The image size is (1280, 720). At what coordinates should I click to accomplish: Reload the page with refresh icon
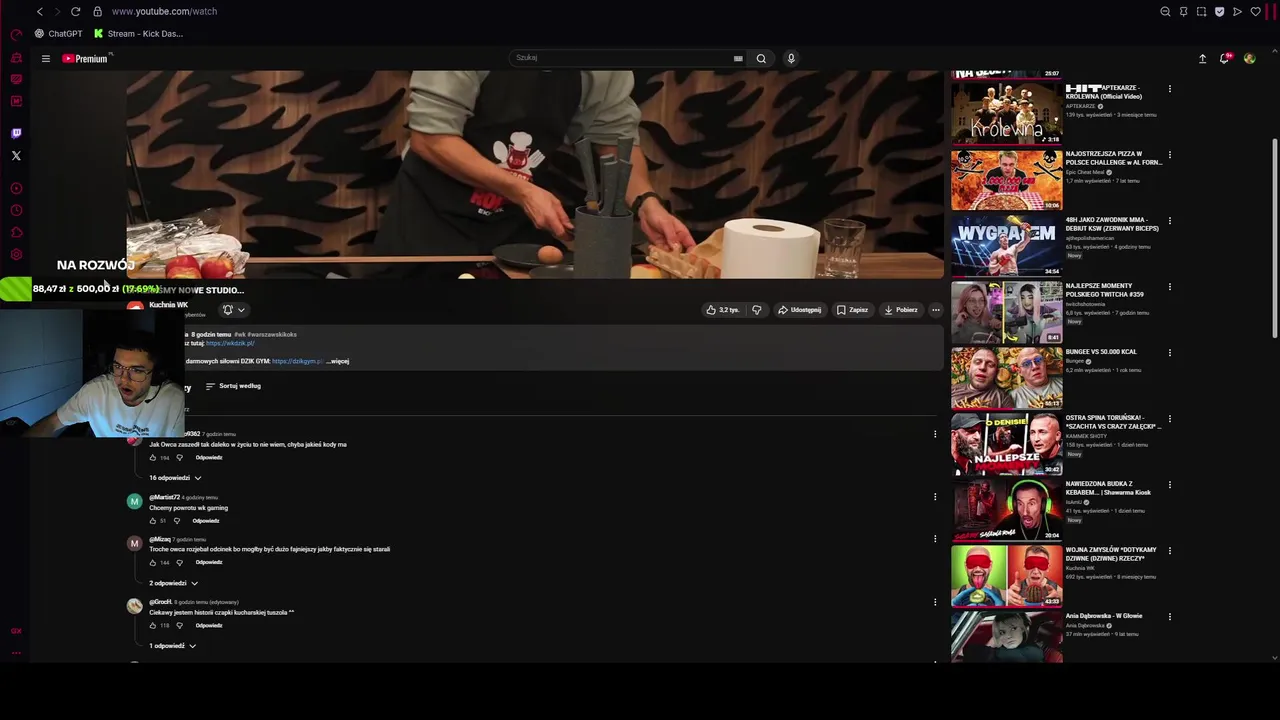click(x=75, y=11)
